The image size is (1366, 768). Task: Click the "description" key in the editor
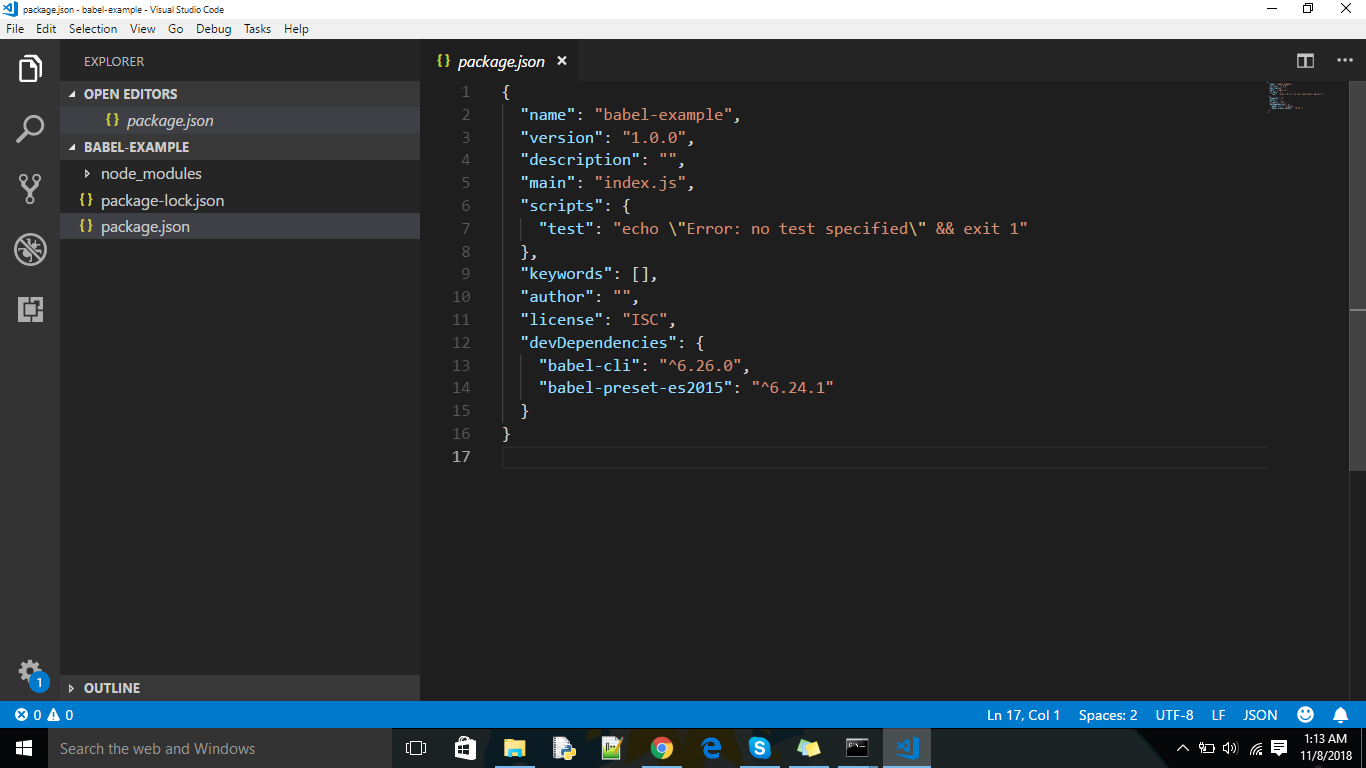coord(580,160)
